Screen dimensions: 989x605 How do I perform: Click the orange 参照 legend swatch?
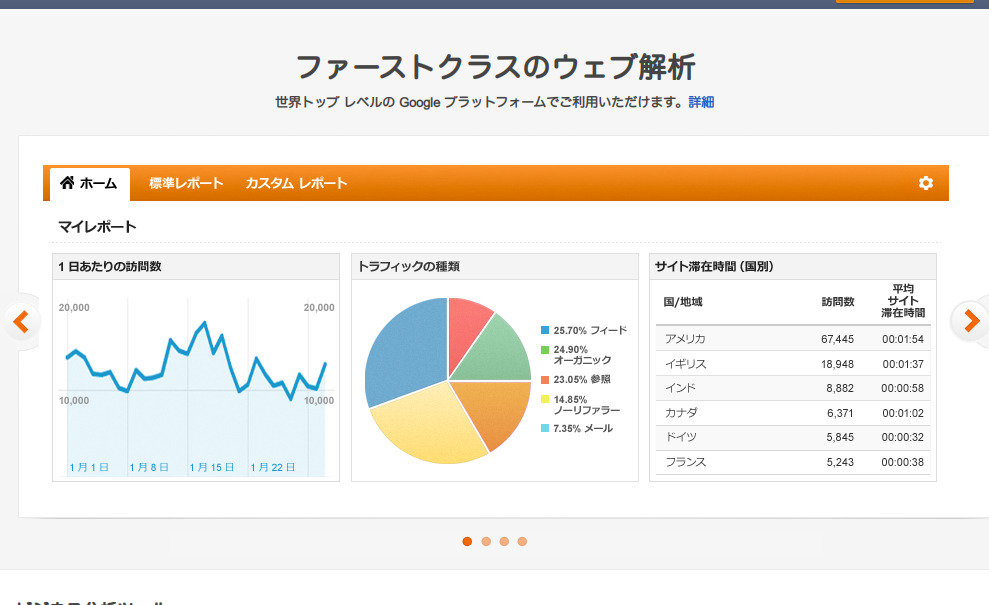545,379
